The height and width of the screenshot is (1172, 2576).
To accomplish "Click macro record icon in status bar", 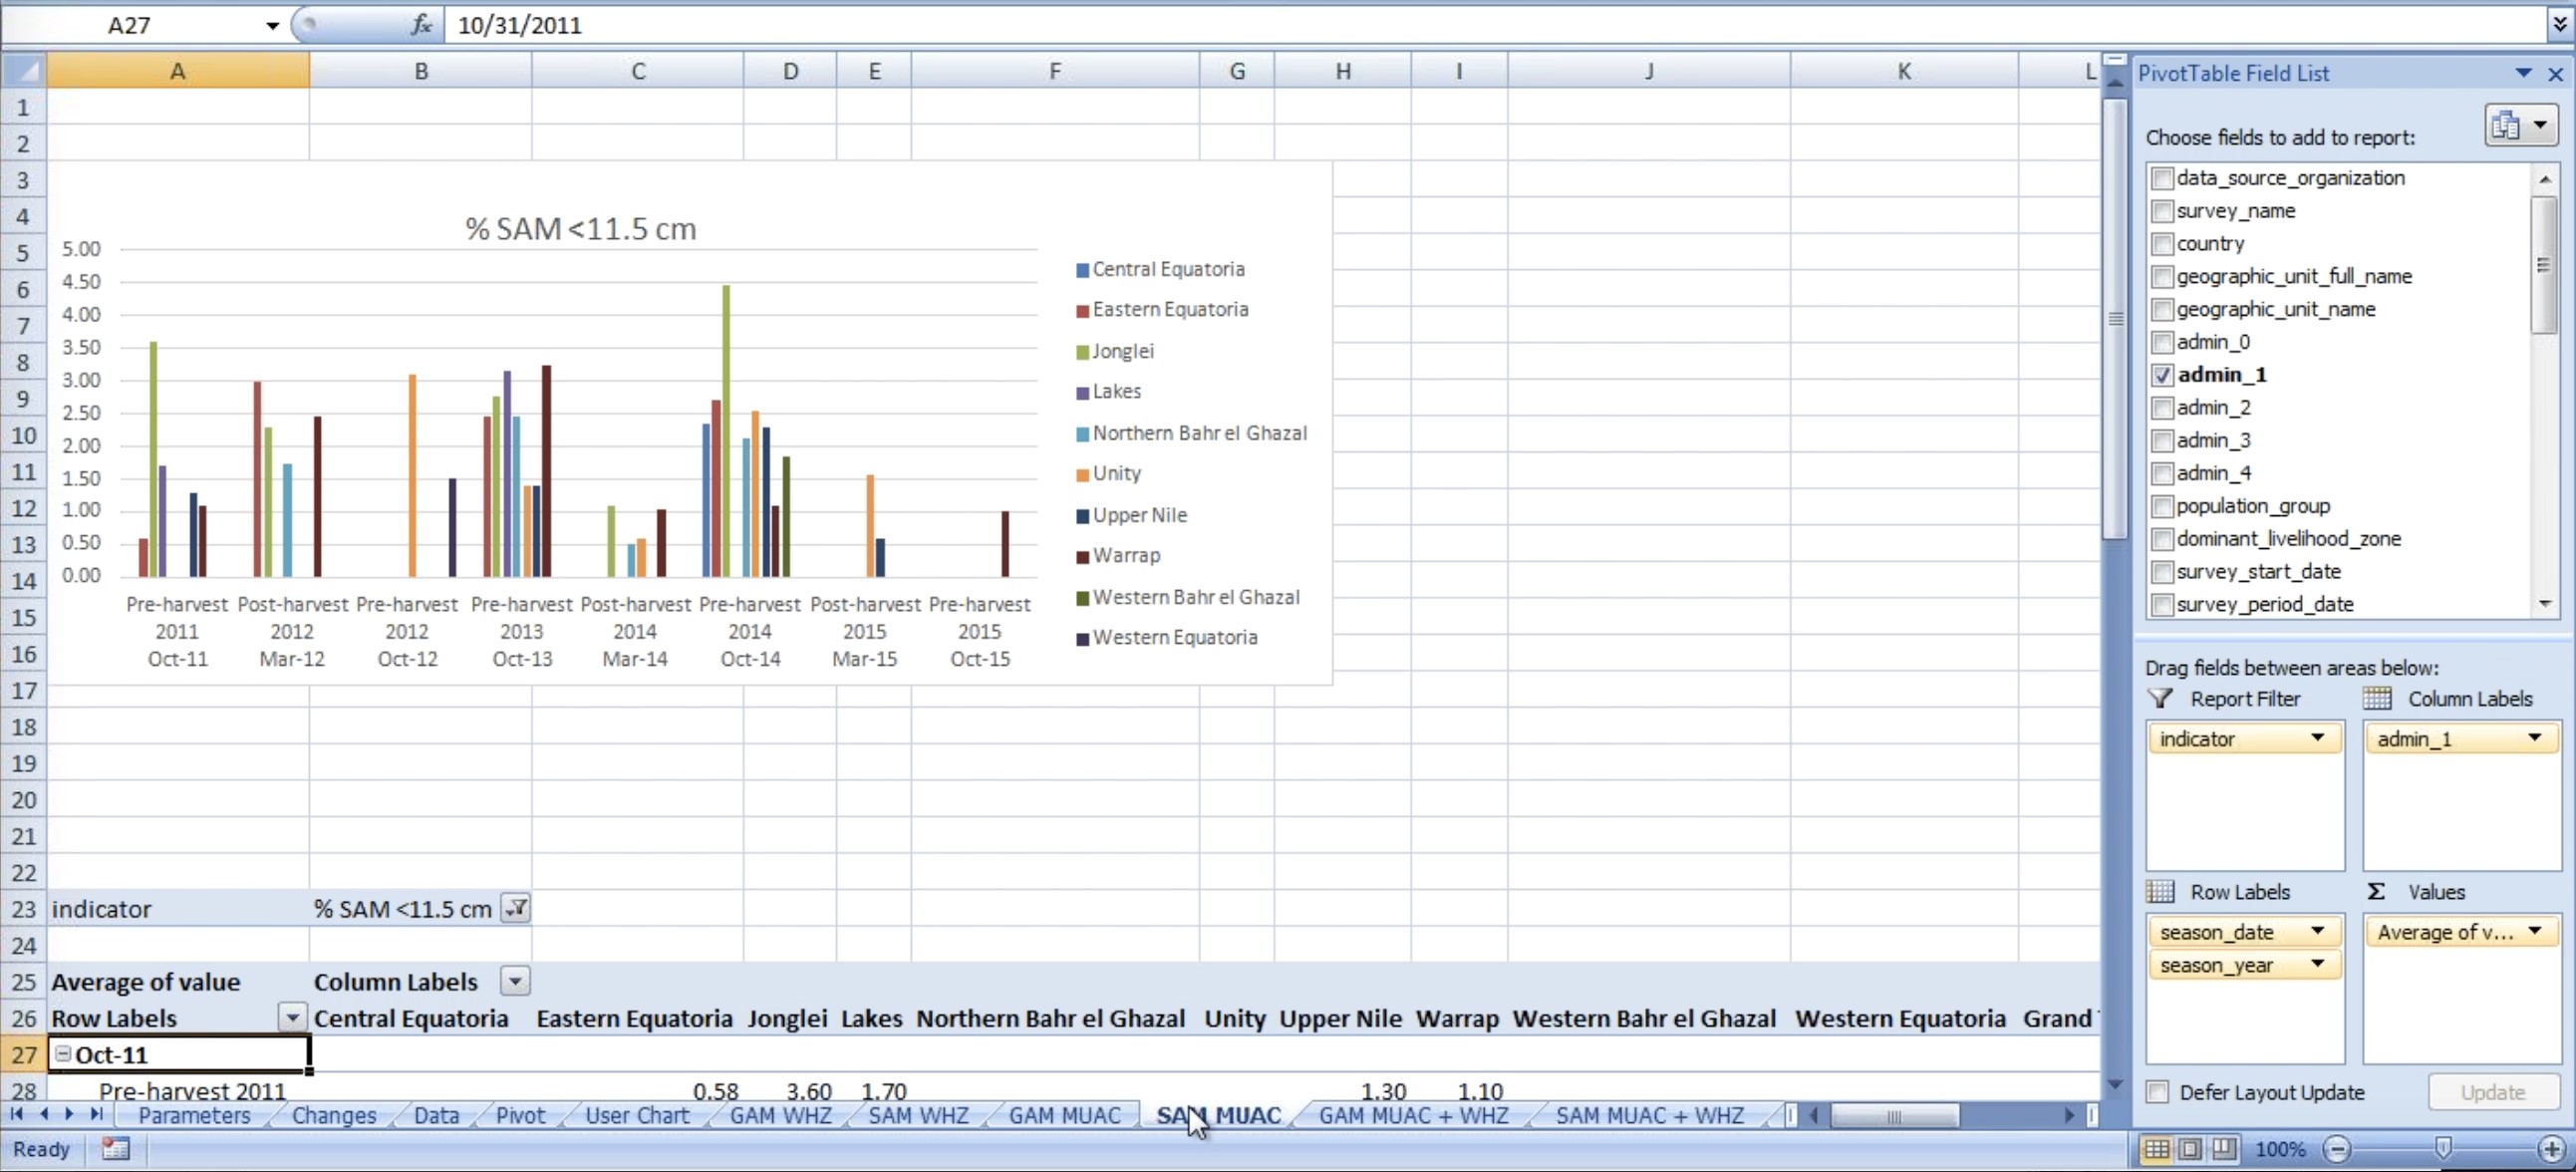I will tap(116, 1149).
